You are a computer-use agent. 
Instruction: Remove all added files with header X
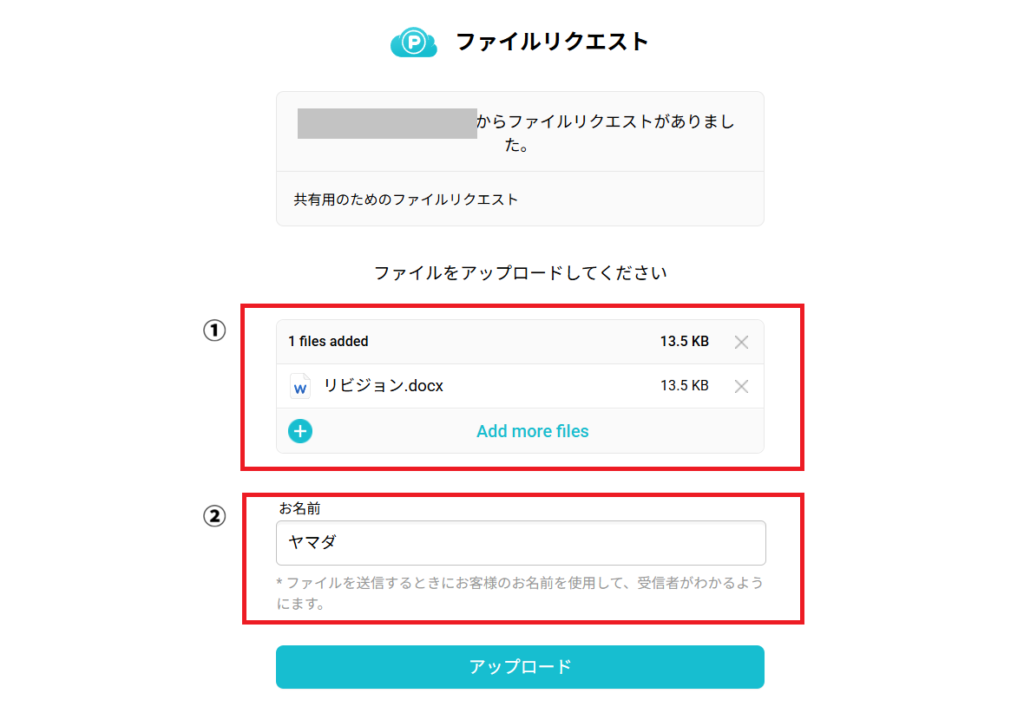[x=741, y=342]
